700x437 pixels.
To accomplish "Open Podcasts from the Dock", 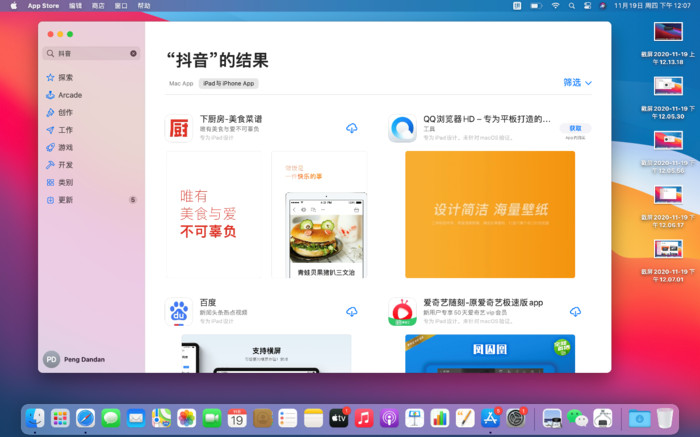I will coord(389,418).
